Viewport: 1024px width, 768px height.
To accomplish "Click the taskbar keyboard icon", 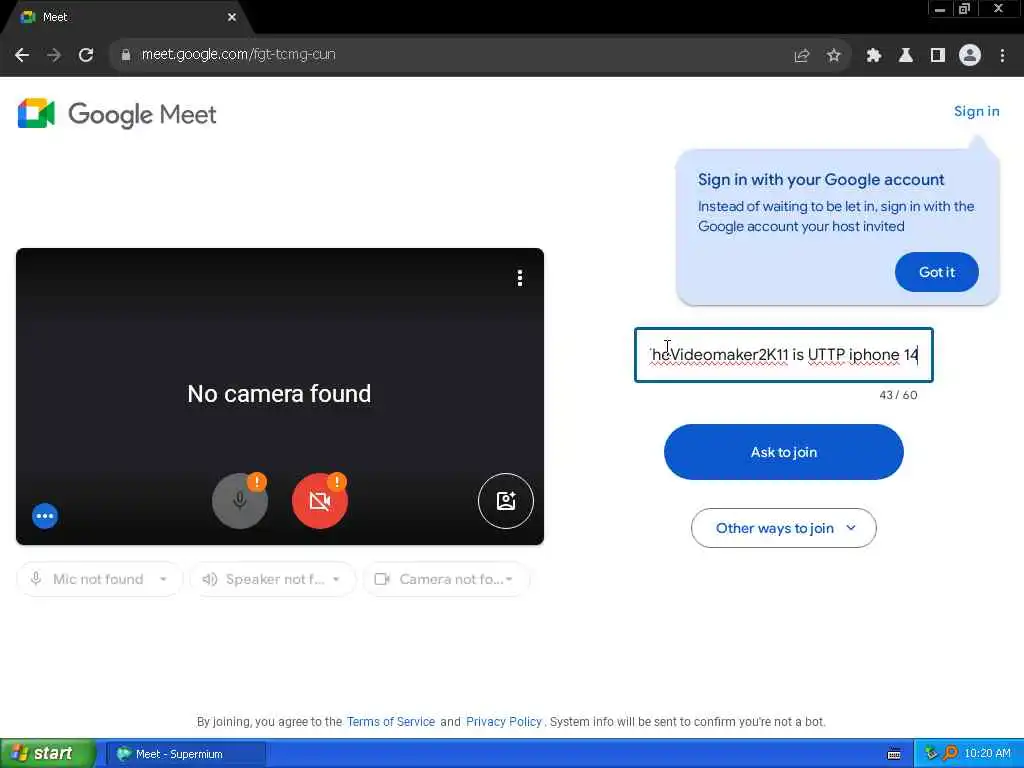I will [894, 754].
